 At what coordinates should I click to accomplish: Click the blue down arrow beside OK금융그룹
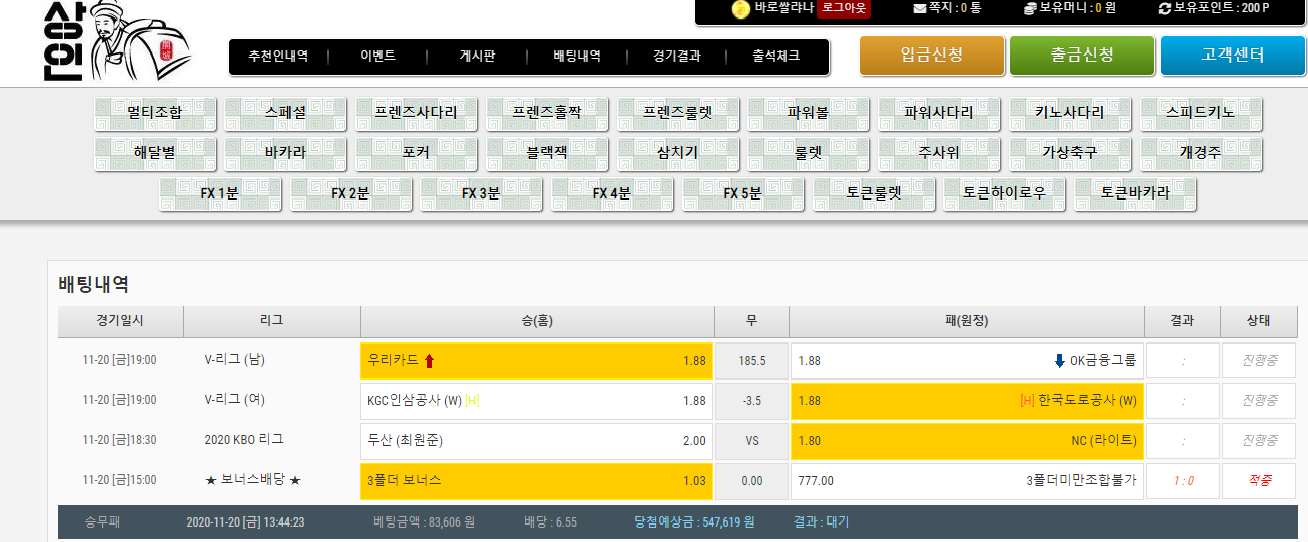(x=1059, y=361)
